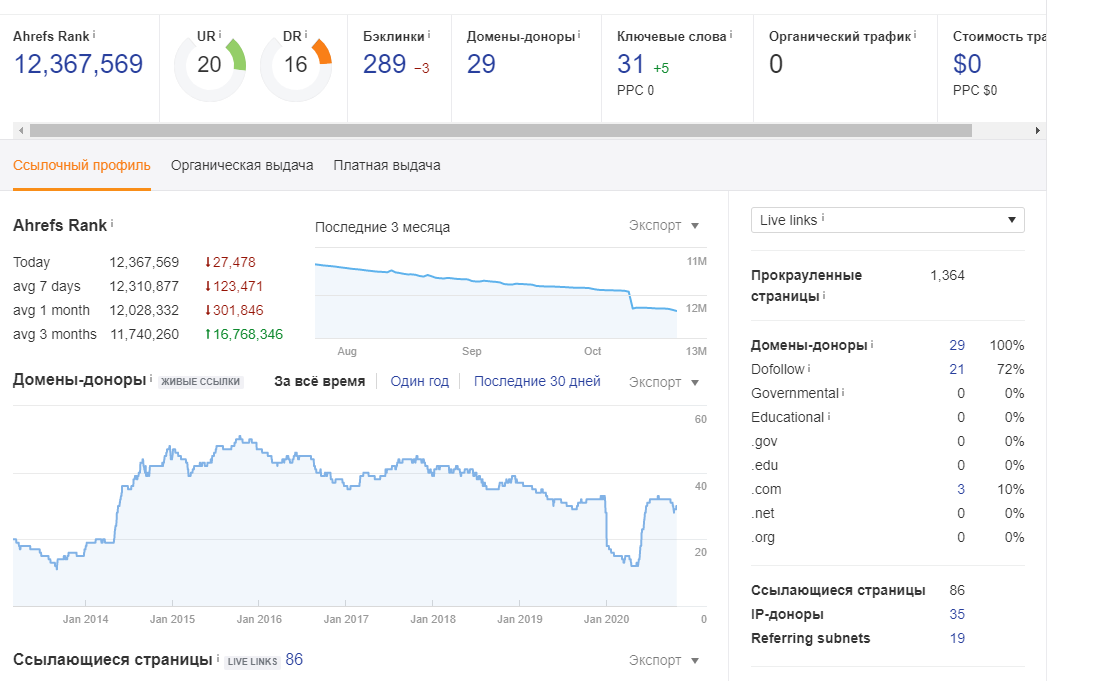Screen dimensions: 1098x681
Task: Open Экспорт dropdown for Домены-доноры chart
Action: click(664, 382)
